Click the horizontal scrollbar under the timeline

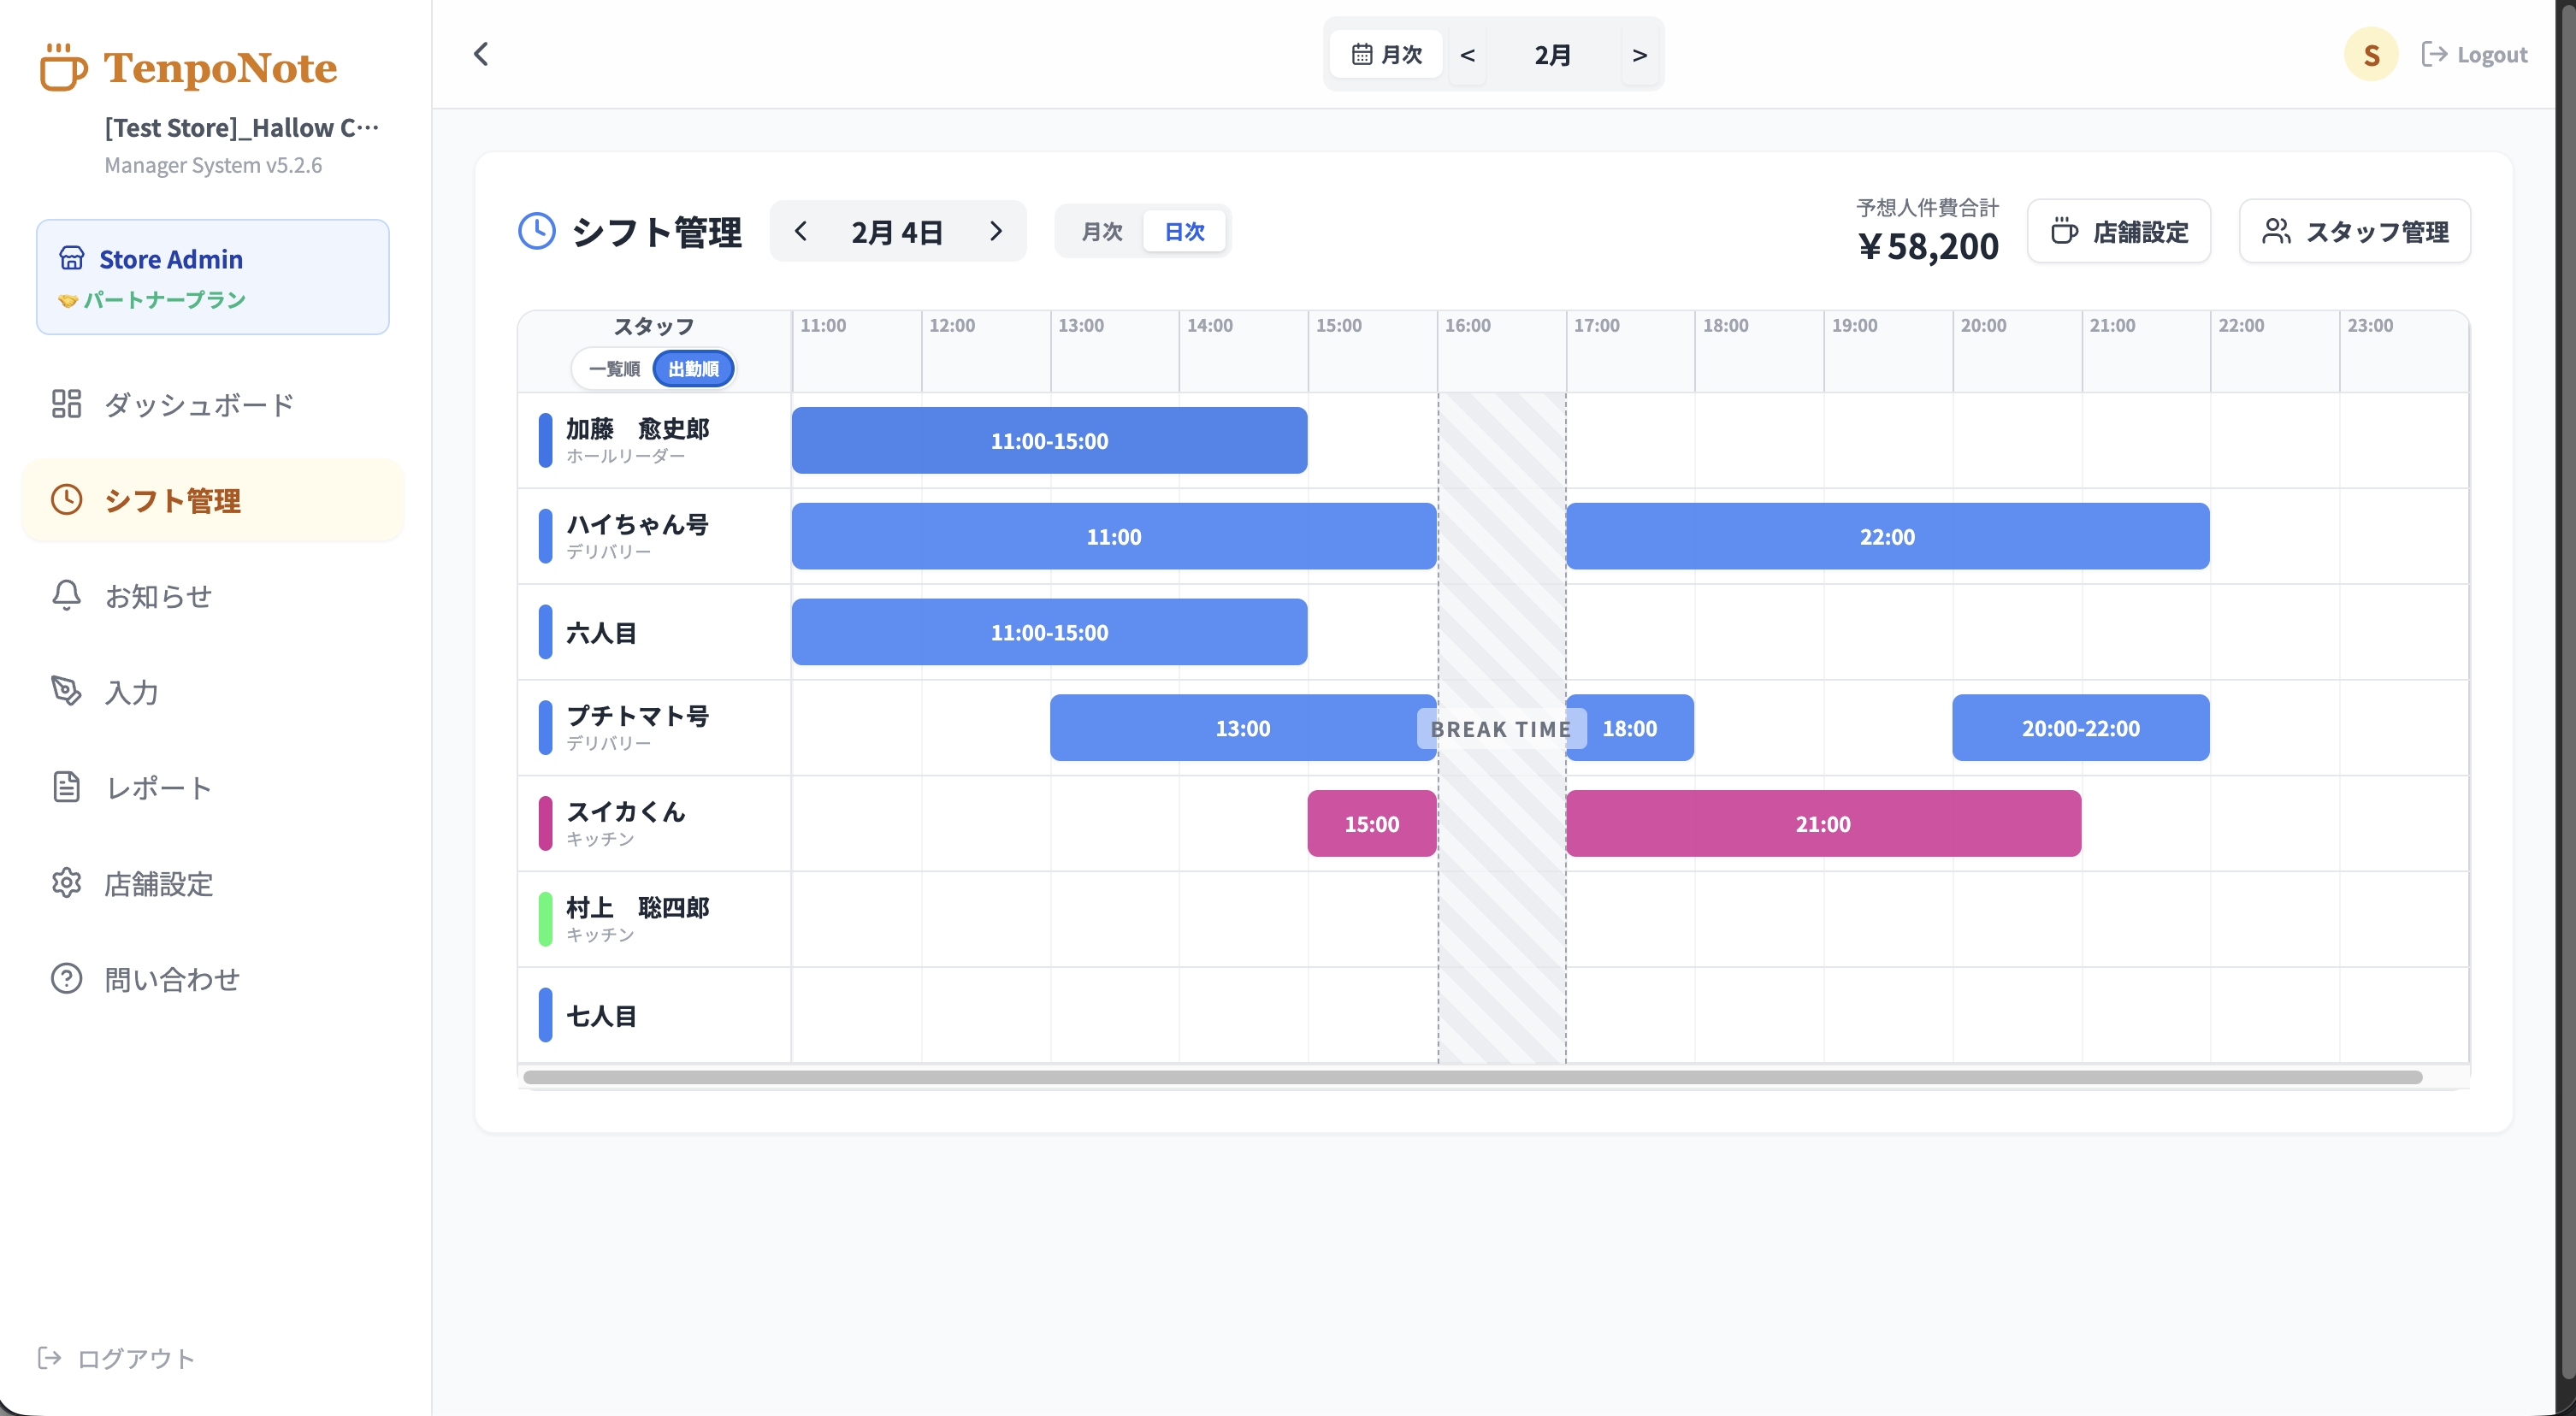1472,1077
